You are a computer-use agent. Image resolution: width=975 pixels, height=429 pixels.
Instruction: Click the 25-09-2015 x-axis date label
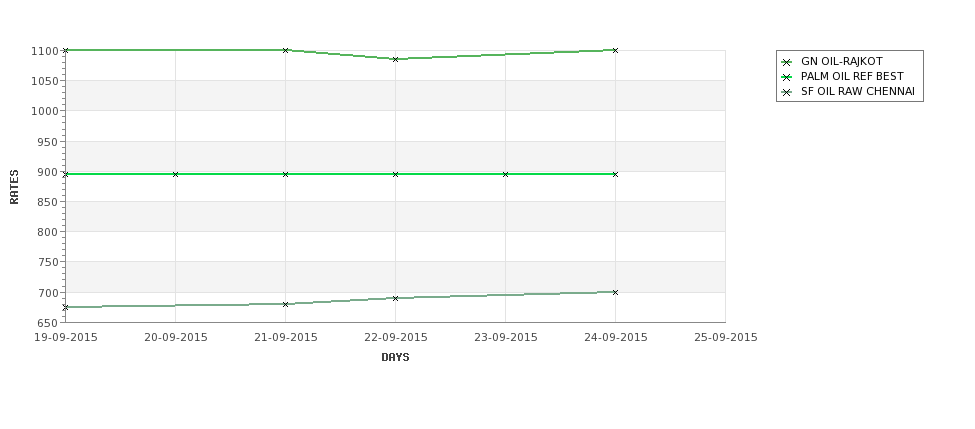pos(726,338)
